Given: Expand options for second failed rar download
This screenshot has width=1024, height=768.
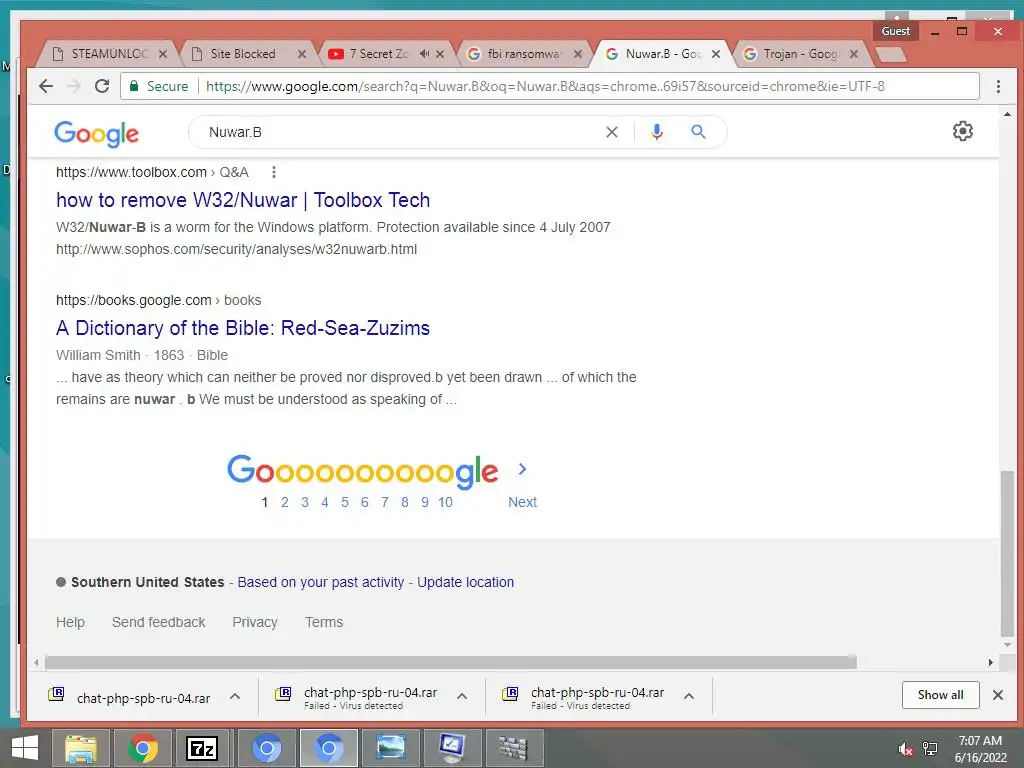Looking at the screenshot, I should tap(462, 696).
